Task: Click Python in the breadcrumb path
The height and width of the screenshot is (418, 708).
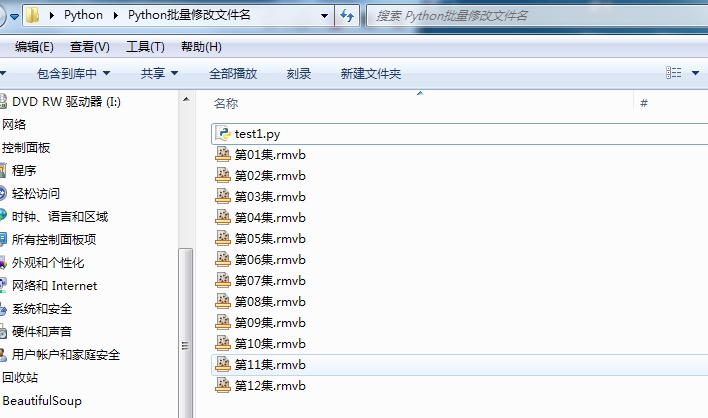Action: (x=83, y=15)
